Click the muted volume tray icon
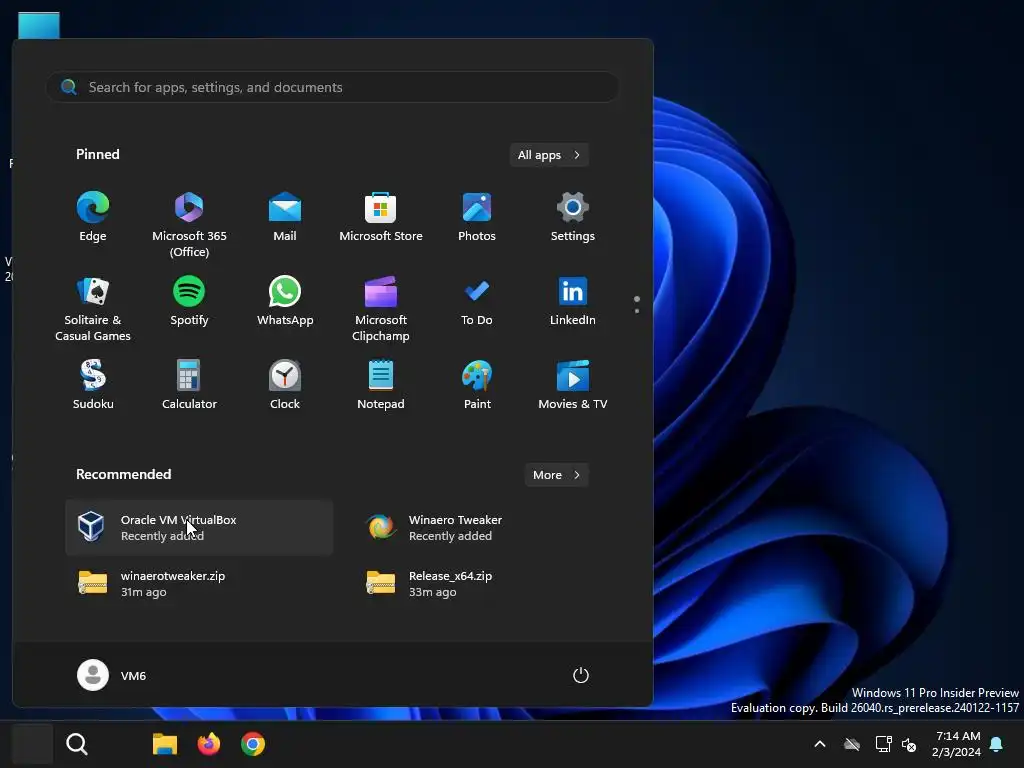This screenshot has height=768, width=1024. click(x=909, y=744)
